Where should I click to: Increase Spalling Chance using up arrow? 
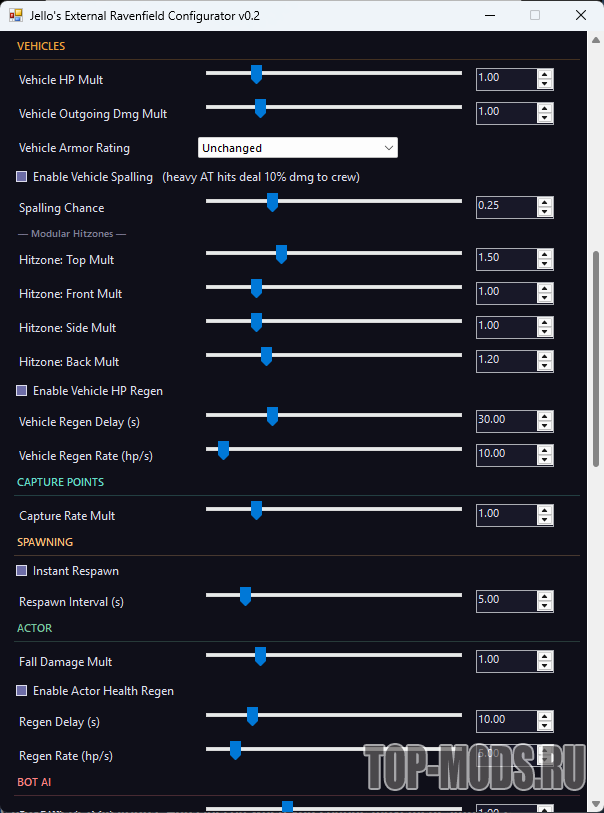point(544,202)
